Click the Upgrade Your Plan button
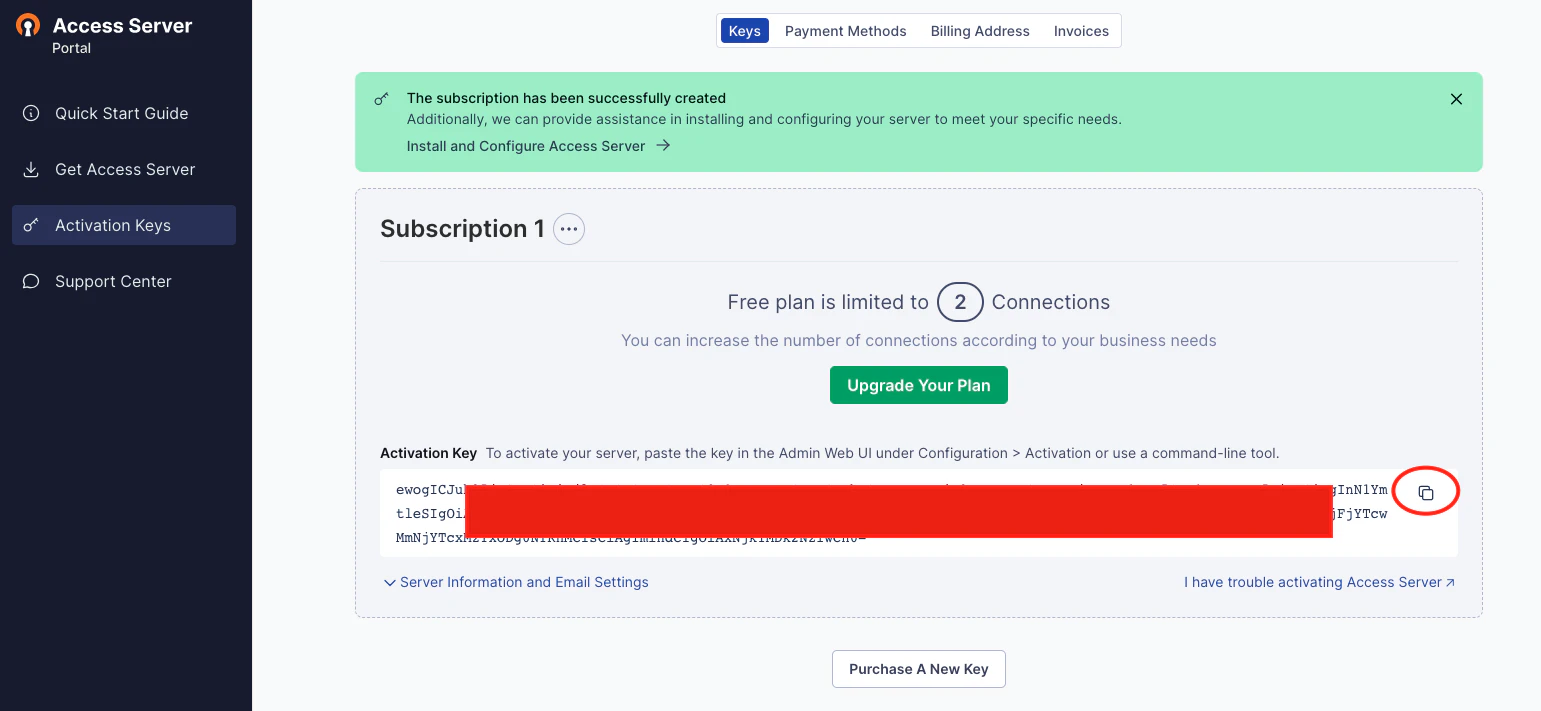Viewport: 1541px width, 711px height. point(919,385)
